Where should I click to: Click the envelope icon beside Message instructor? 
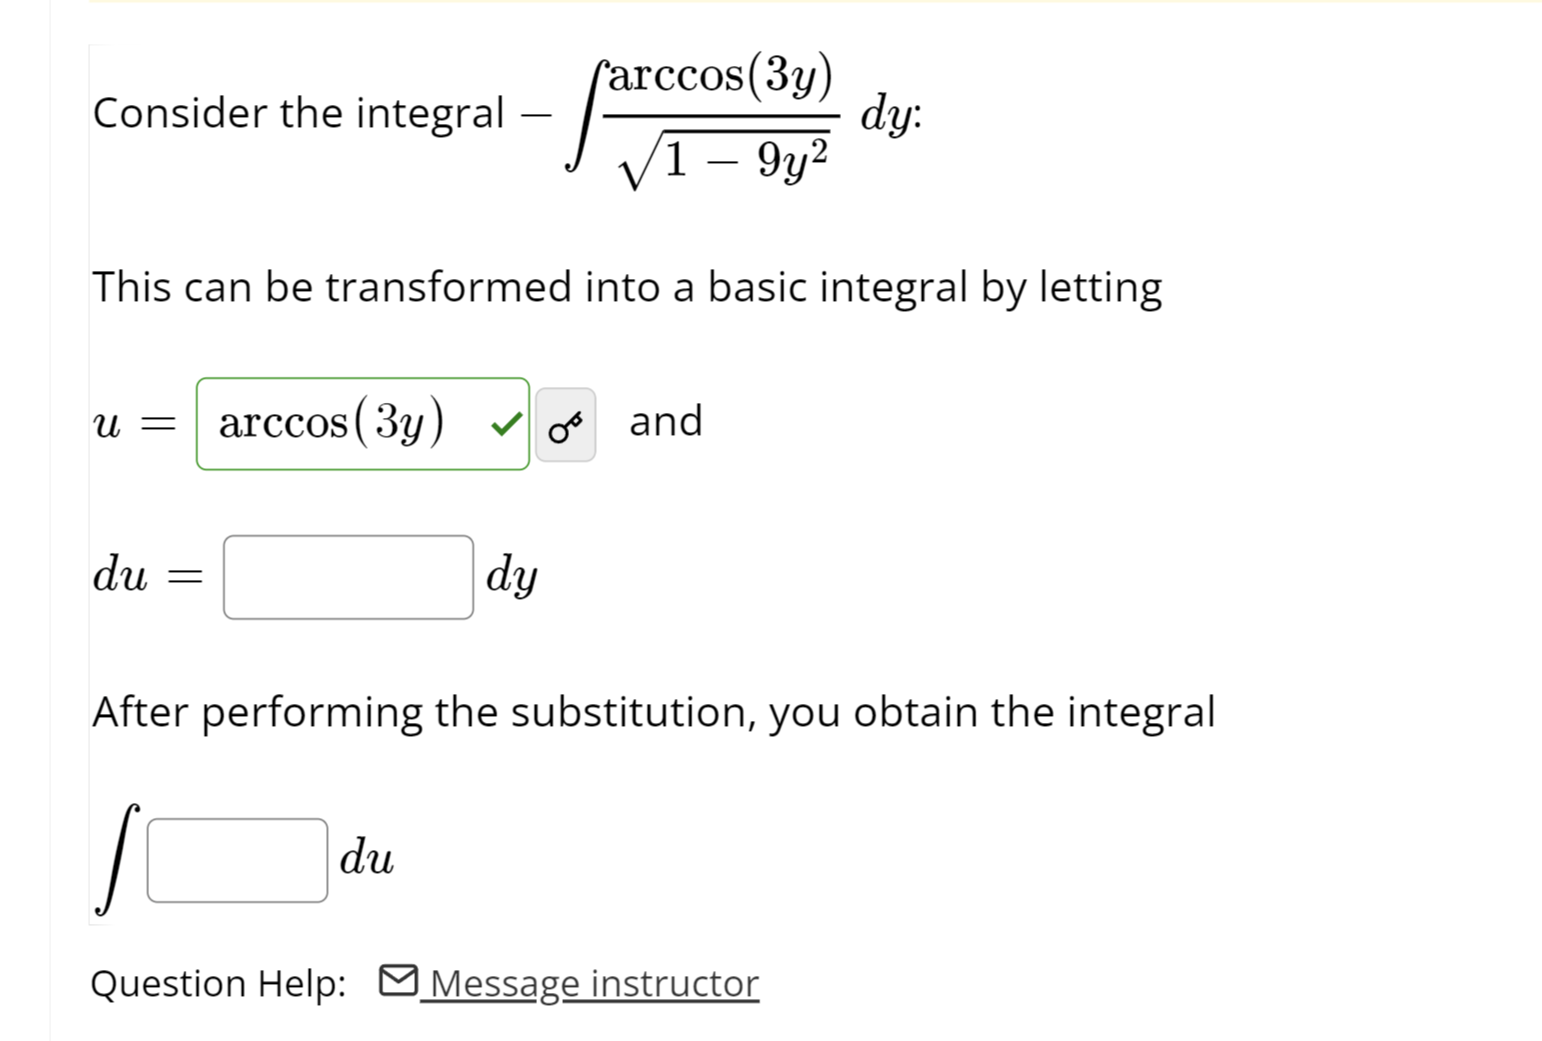point(397,981)
